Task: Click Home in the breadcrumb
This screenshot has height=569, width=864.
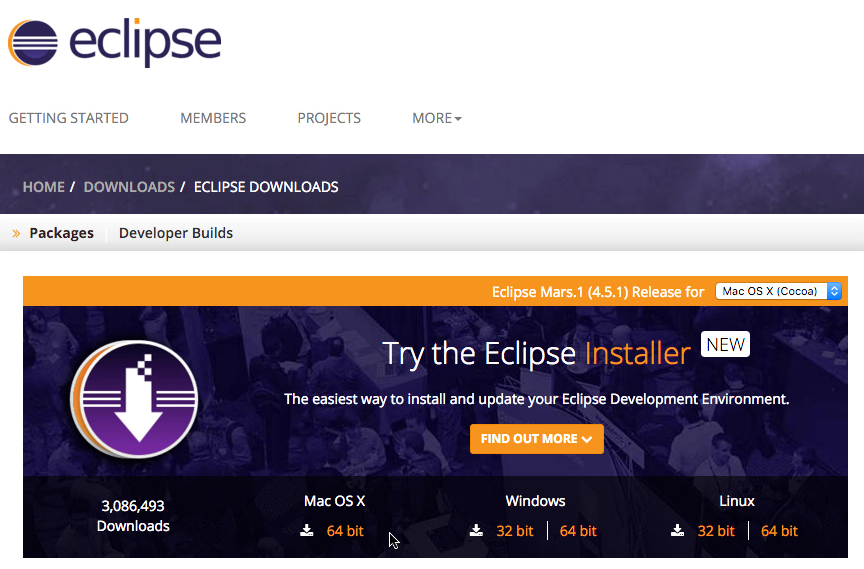Action: (44, 187)
